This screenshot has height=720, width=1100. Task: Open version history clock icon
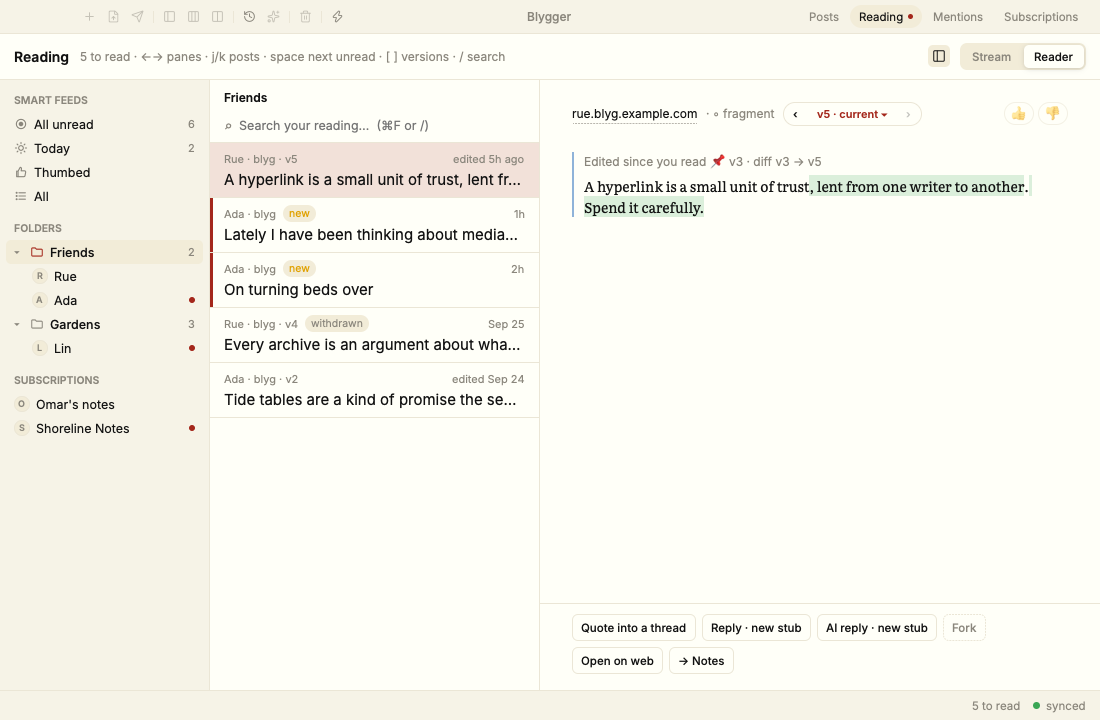(x=249, y=17)
